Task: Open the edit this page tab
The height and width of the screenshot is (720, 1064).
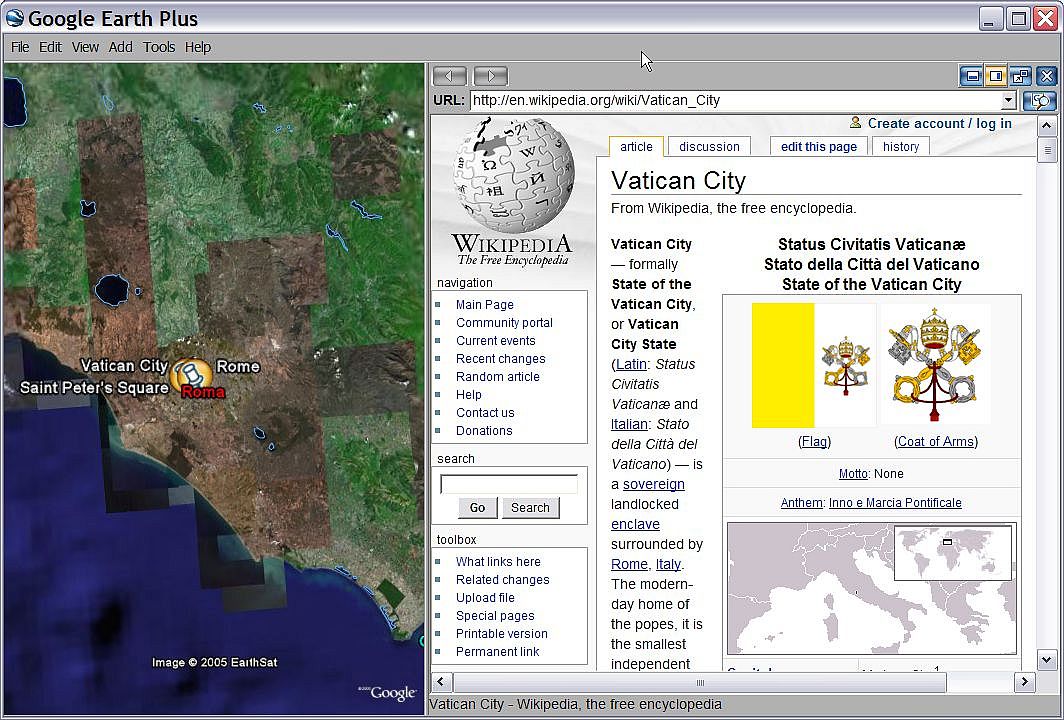Action: click(818, 147)
